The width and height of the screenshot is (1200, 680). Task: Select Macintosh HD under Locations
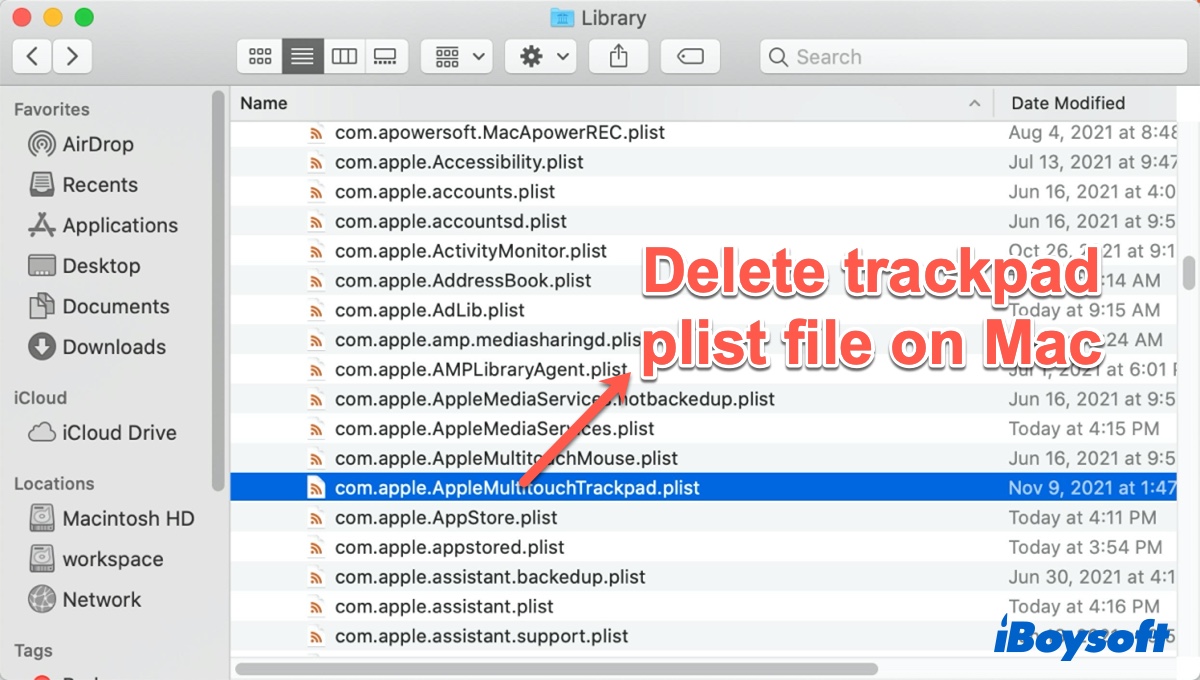[x=127, y=519]
